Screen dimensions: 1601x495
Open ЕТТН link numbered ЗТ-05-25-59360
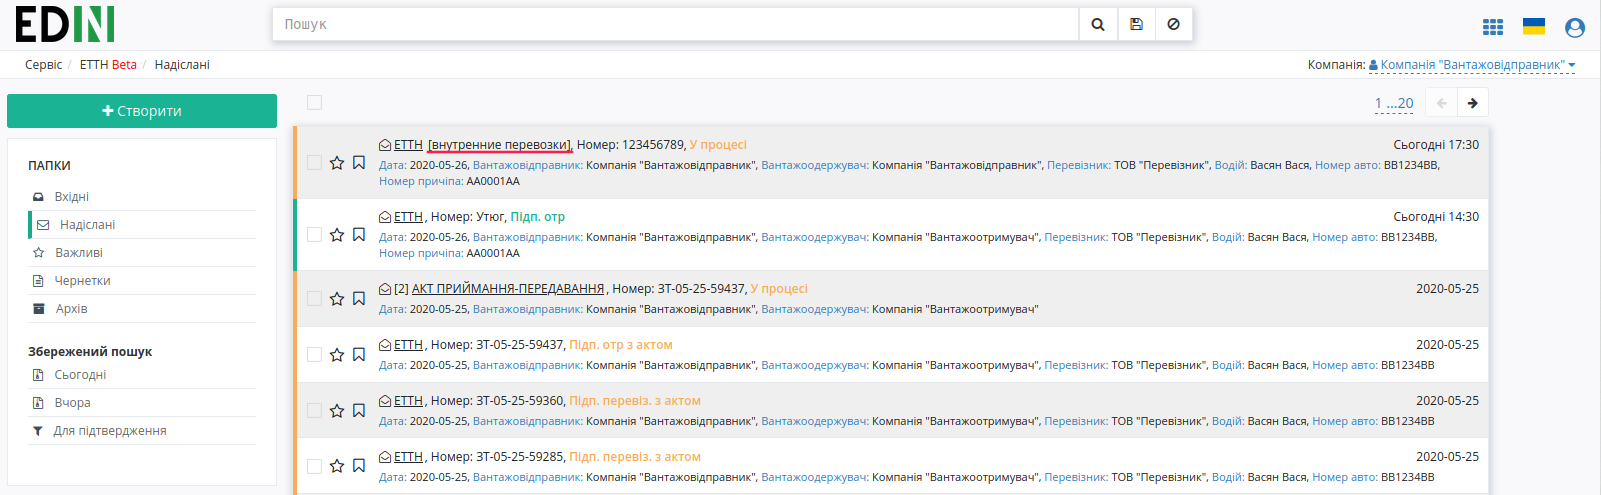408,401
